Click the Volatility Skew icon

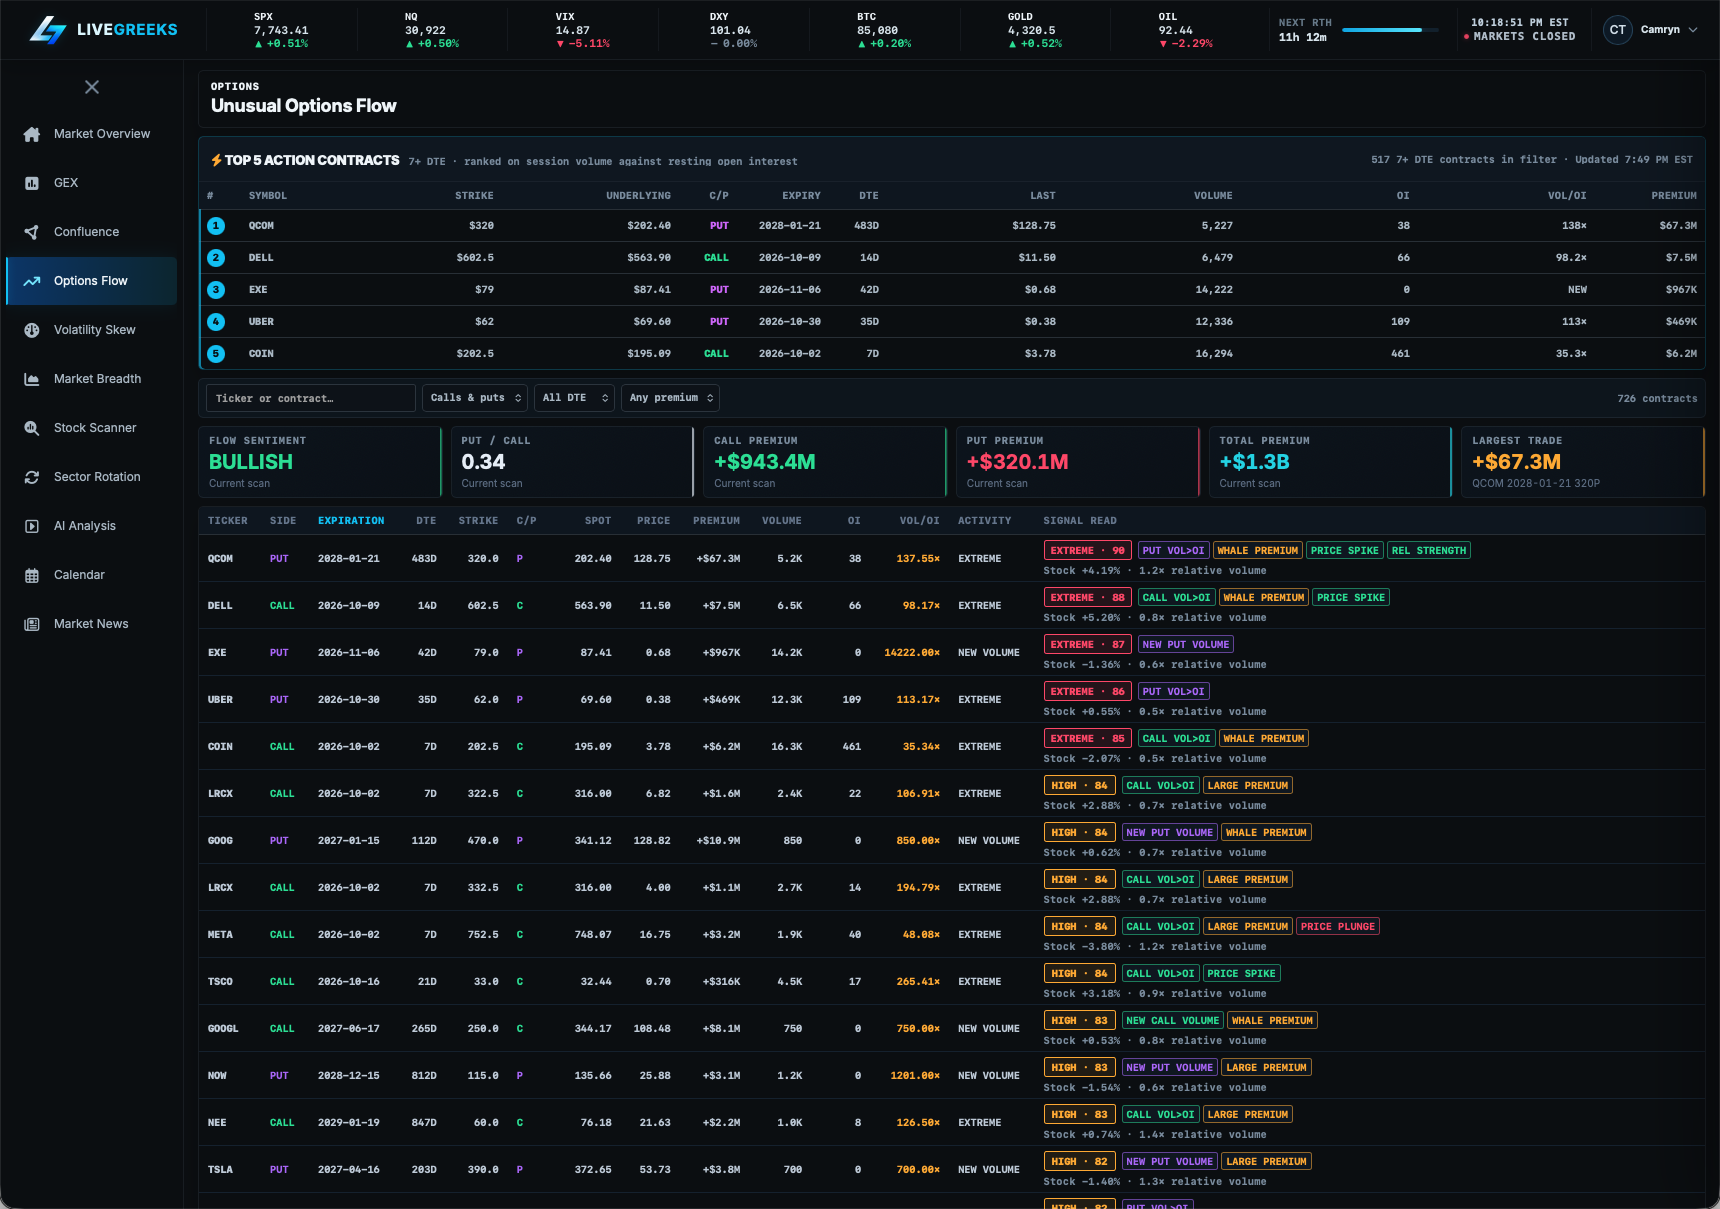[32, 330]
